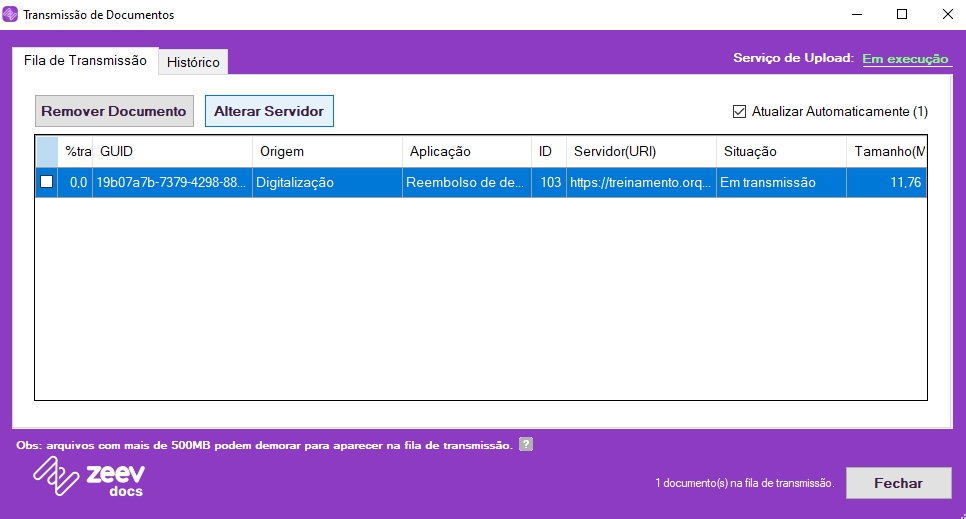Screen dimensions: 966x519
Task: Click the Zeev docs logo
Action: point(89,477)
